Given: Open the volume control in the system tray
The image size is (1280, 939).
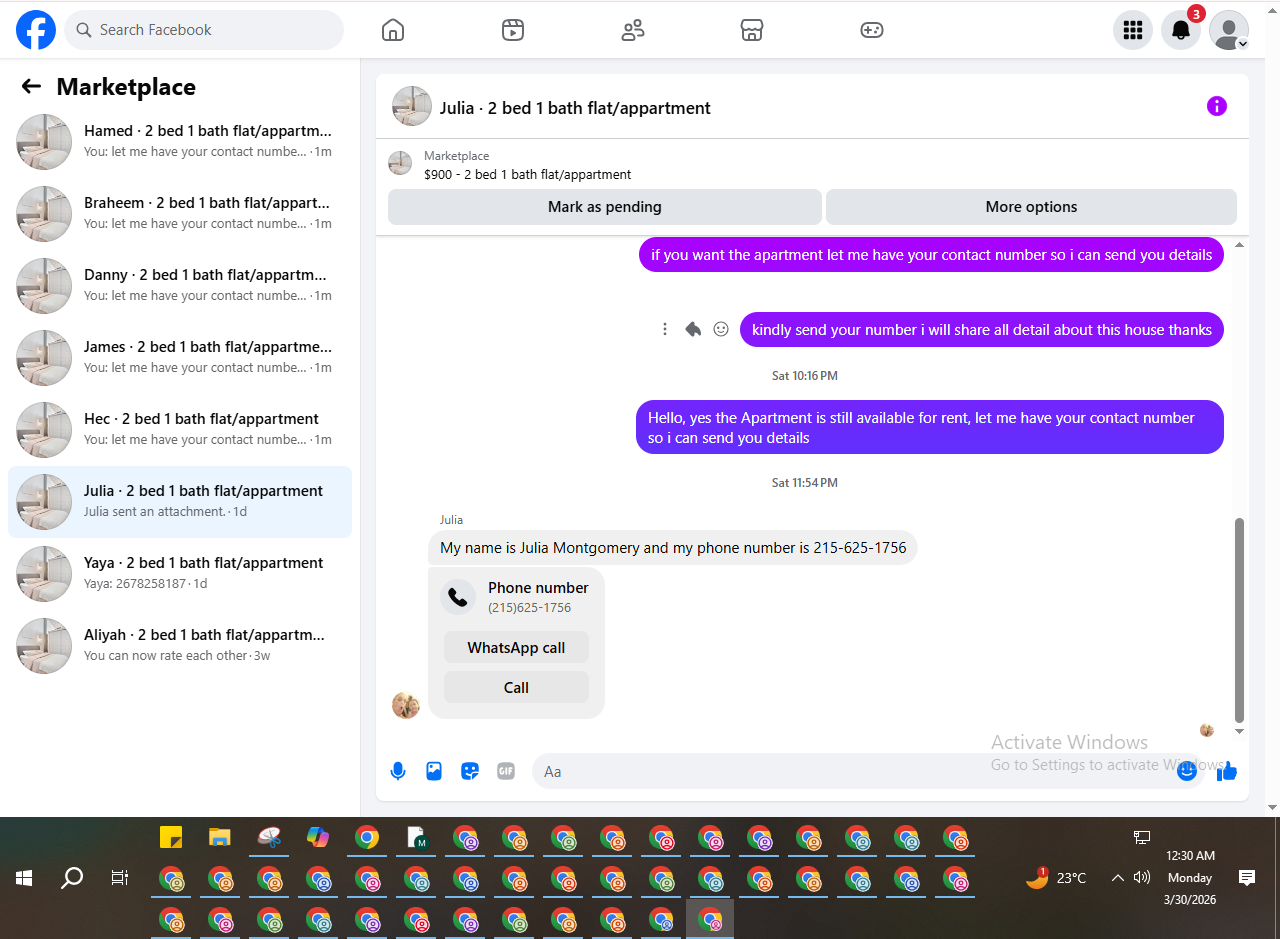Looking at the screenshot, I should click(1142, 878).
